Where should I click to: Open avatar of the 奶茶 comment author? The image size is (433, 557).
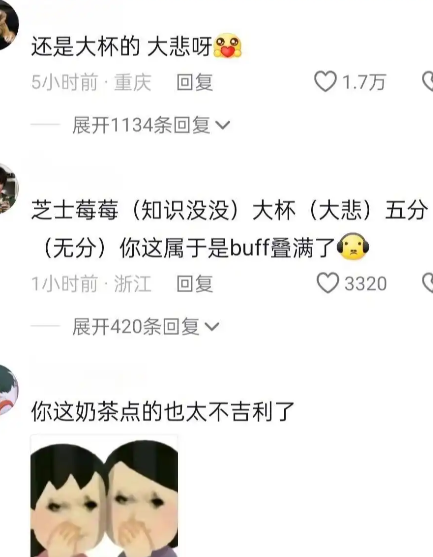pos(8,390)
